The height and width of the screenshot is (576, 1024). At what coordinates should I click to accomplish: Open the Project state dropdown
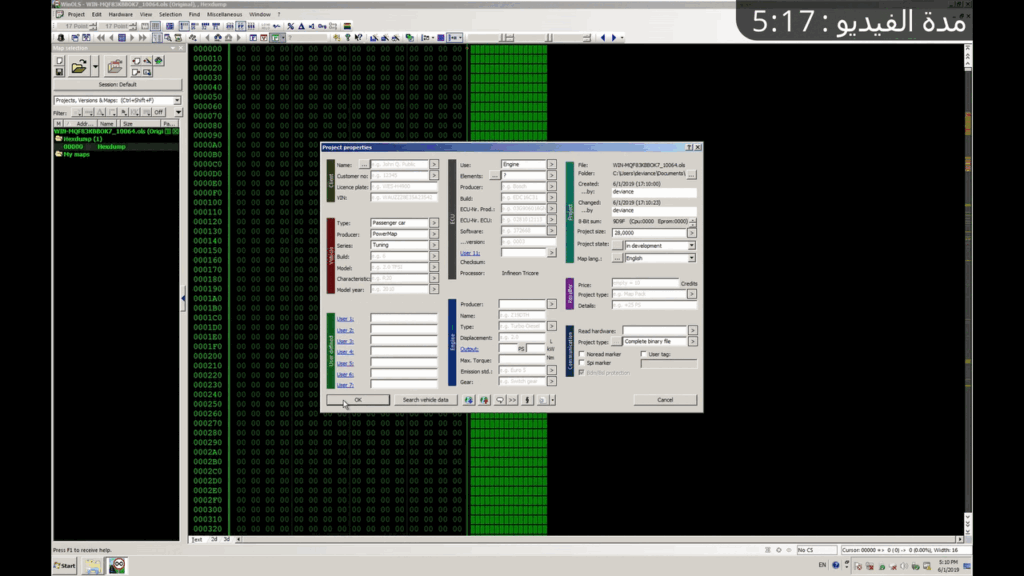click(x=691, y=245)
